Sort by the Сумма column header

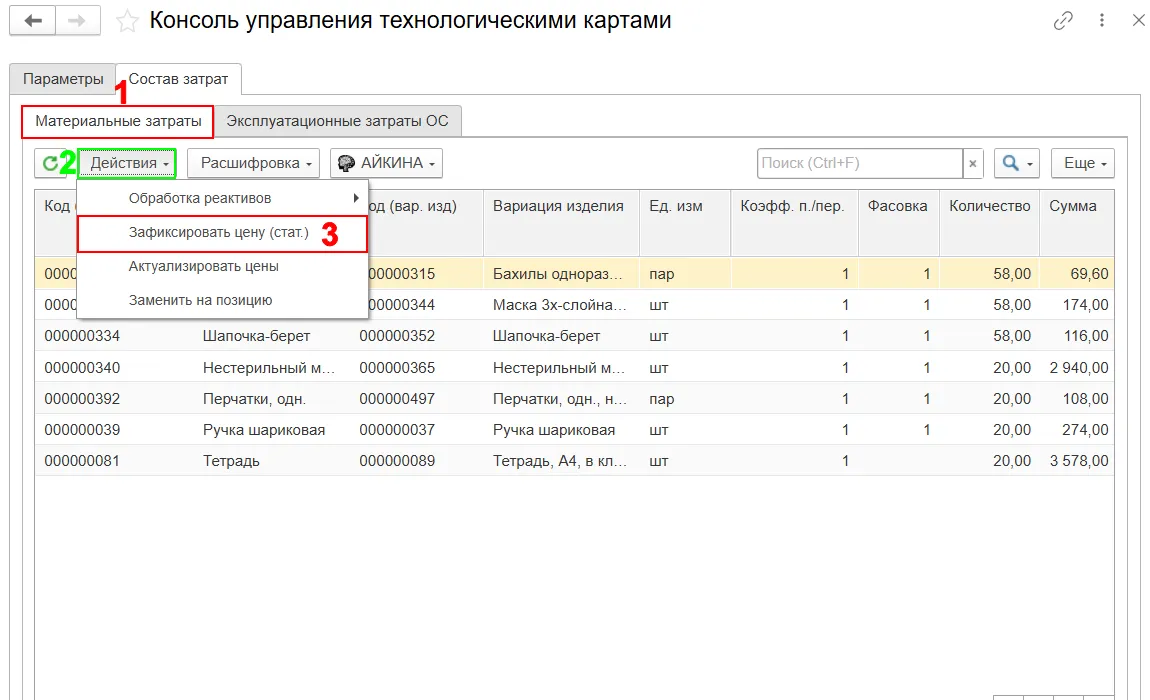(1077, 223)
